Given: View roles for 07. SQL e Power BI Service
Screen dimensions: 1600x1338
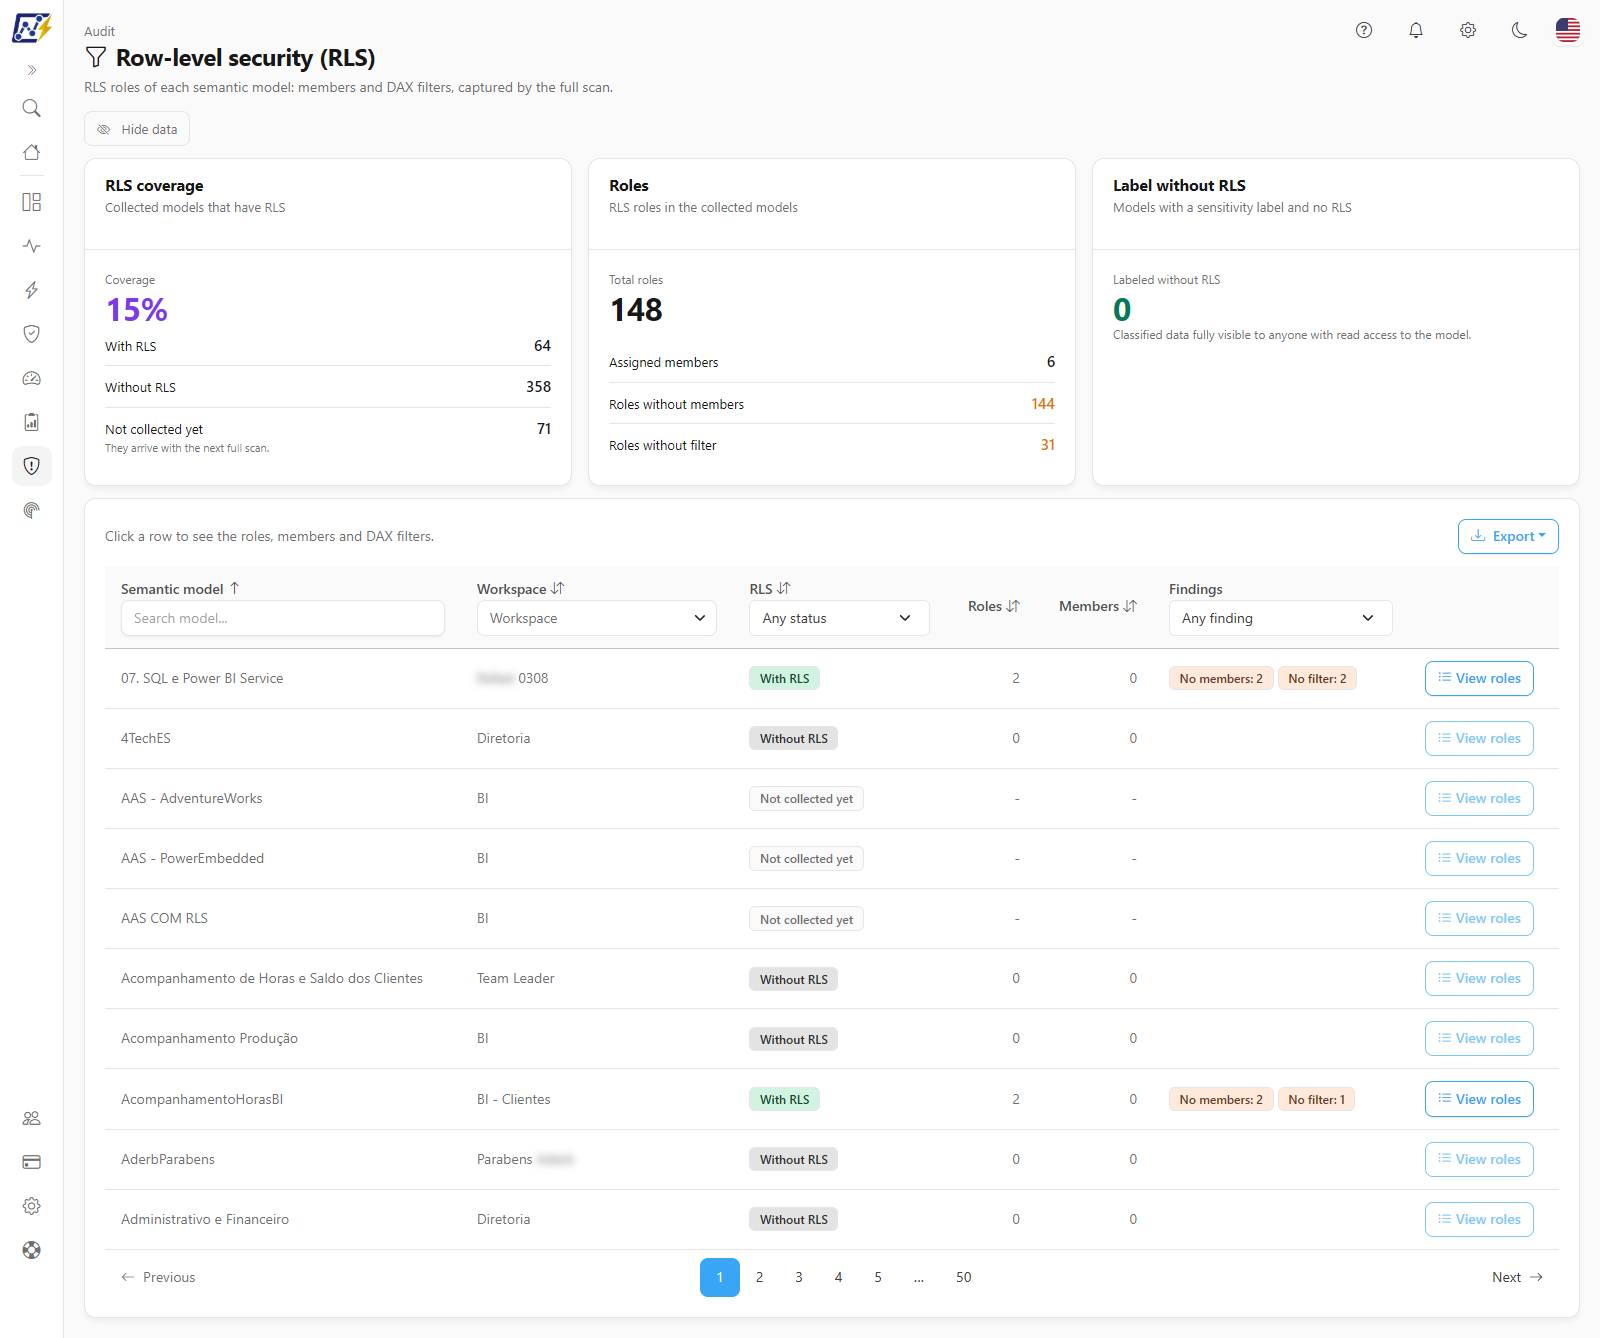Looking at the screenshot, I should (x=1479, y=678).
